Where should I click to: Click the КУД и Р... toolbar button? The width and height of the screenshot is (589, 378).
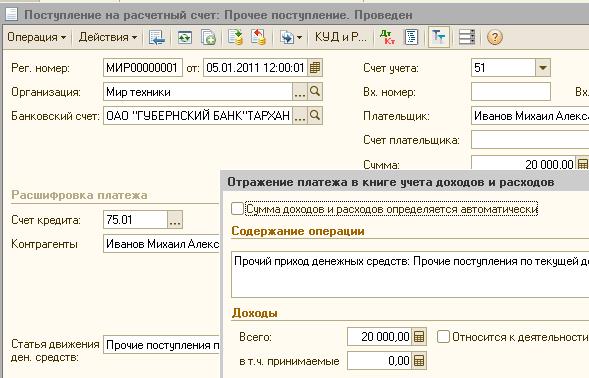(x=341, y=37)
